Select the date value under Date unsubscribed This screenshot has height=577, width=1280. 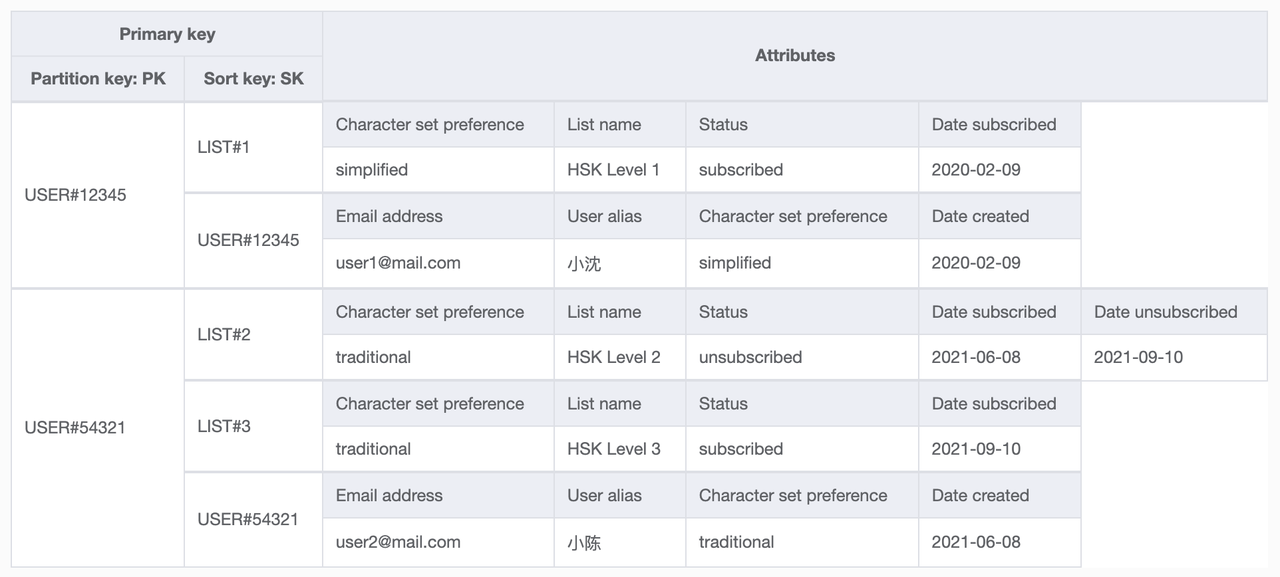1138,357
